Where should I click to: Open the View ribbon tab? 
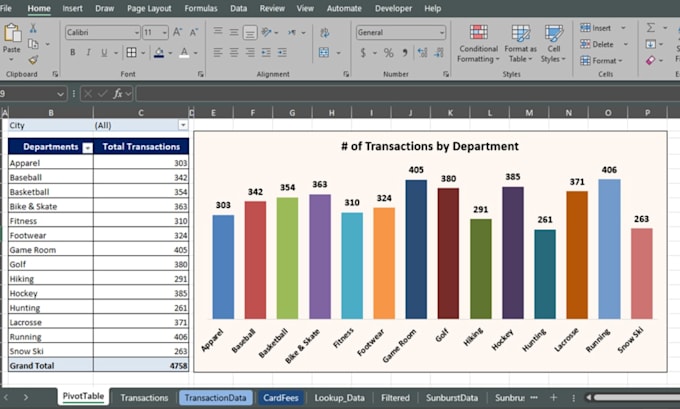(x=305, y=8)
